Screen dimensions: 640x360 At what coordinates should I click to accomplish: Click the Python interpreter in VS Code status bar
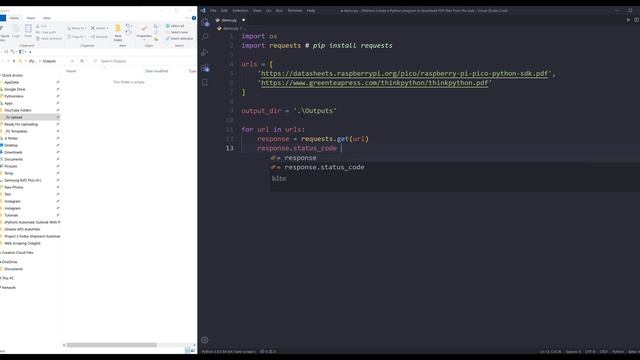tap(229, 351)
